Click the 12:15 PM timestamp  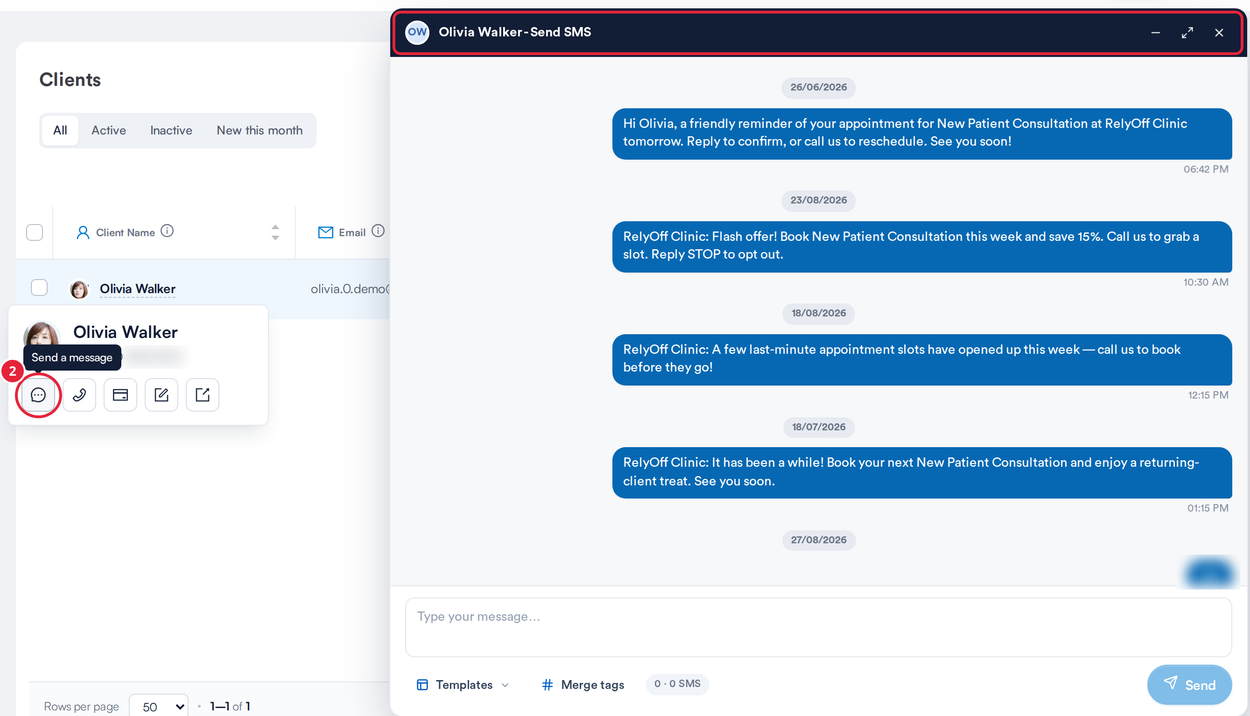click(x=1208, y=396)
